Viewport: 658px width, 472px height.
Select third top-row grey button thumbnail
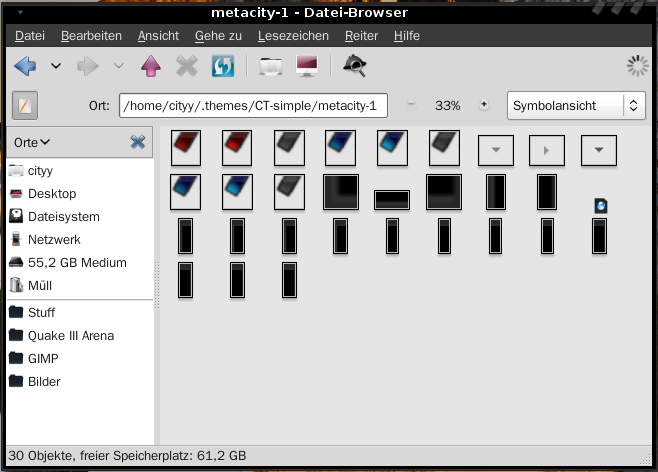289,148
